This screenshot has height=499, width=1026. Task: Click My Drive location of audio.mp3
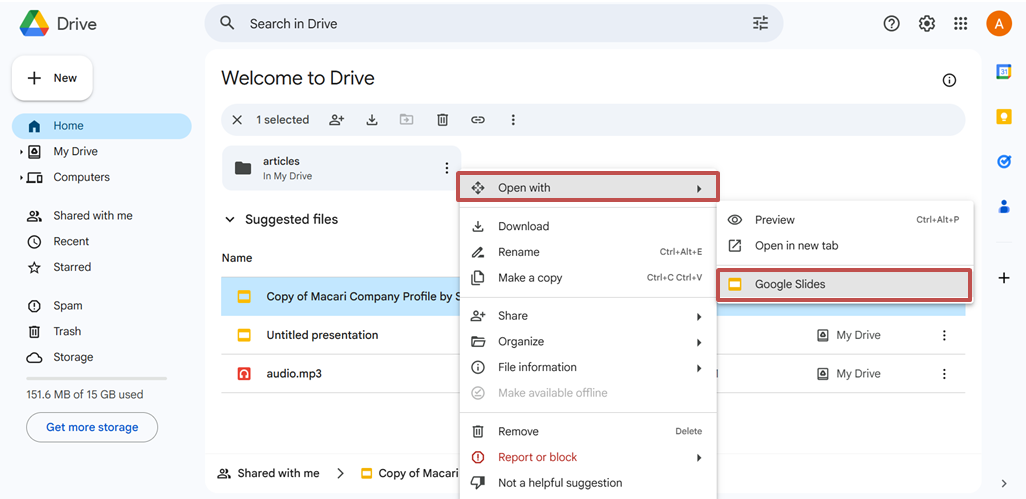[849, 374]
